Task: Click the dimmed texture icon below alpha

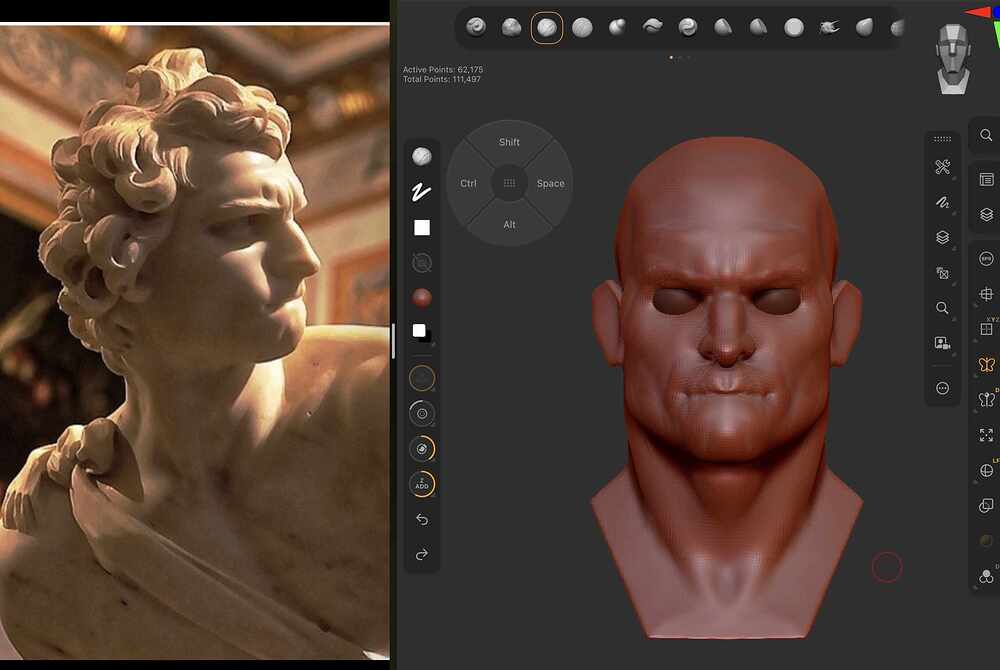Action: (x=422, y=263)
